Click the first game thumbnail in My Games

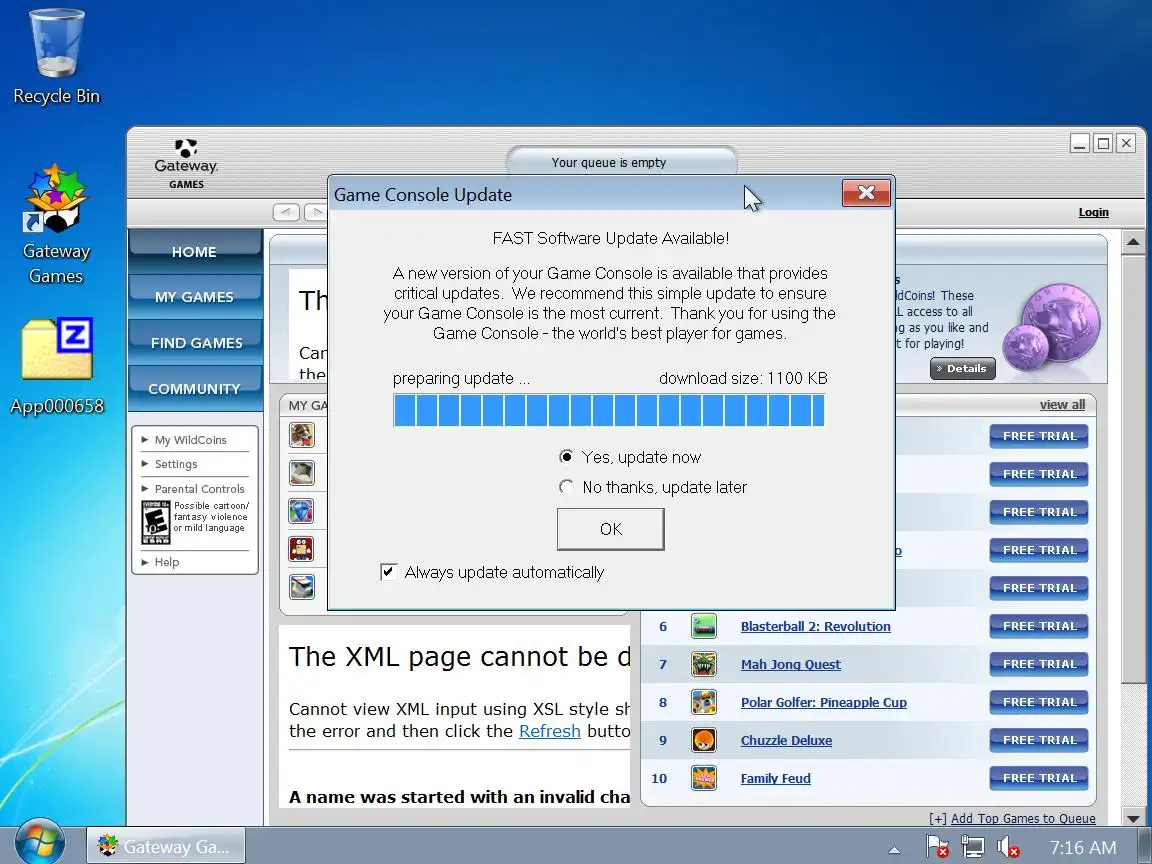point(301,435)
